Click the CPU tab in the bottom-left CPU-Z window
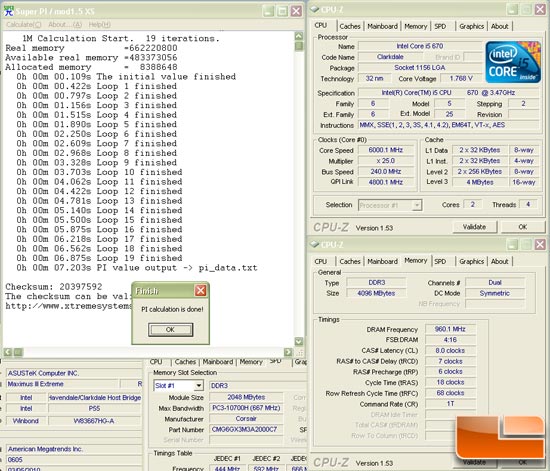Image resolution: width=550 pixels, height=471 pixels. [x=156, y=362]
